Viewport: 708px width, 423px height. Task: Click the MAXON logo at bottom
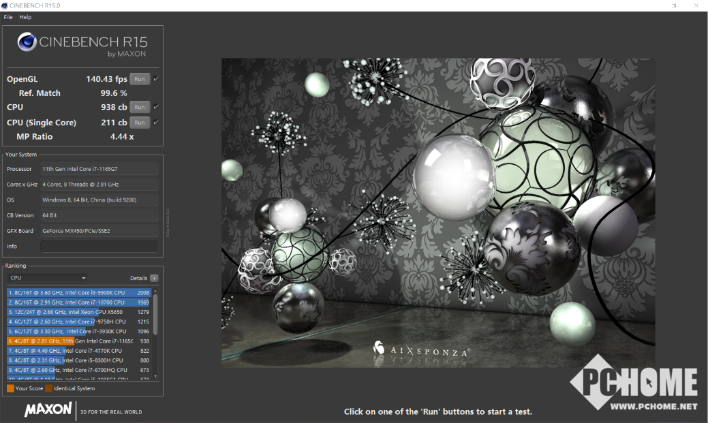pyautogui.click(x=48, y=410)
